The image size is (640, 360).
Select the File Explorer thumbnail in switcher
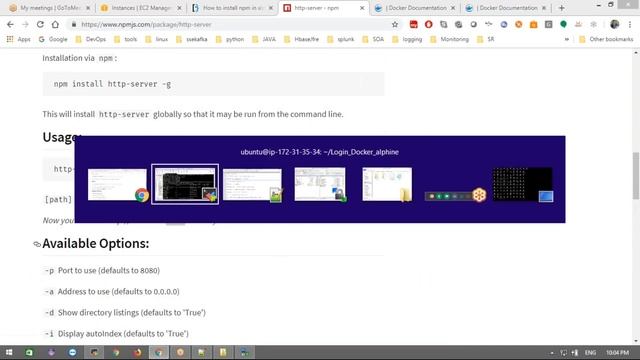387,184
